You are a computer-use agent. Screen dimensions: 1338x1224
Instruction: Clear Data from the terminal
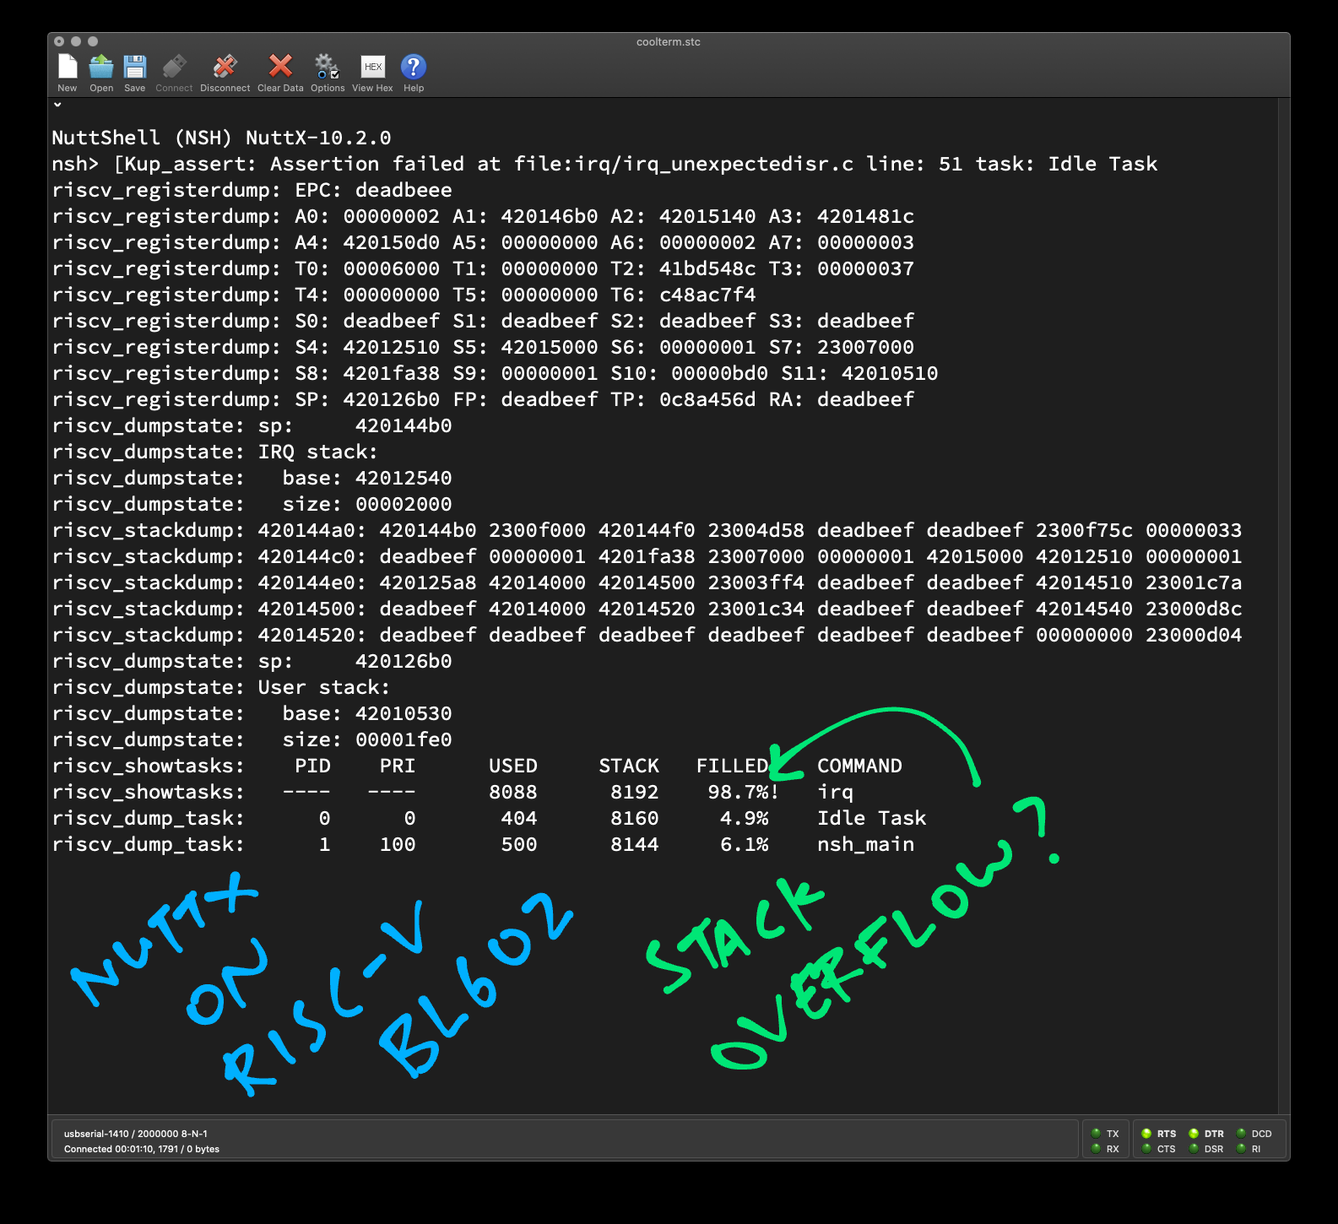pyautogui.click(x=280, y=68)
